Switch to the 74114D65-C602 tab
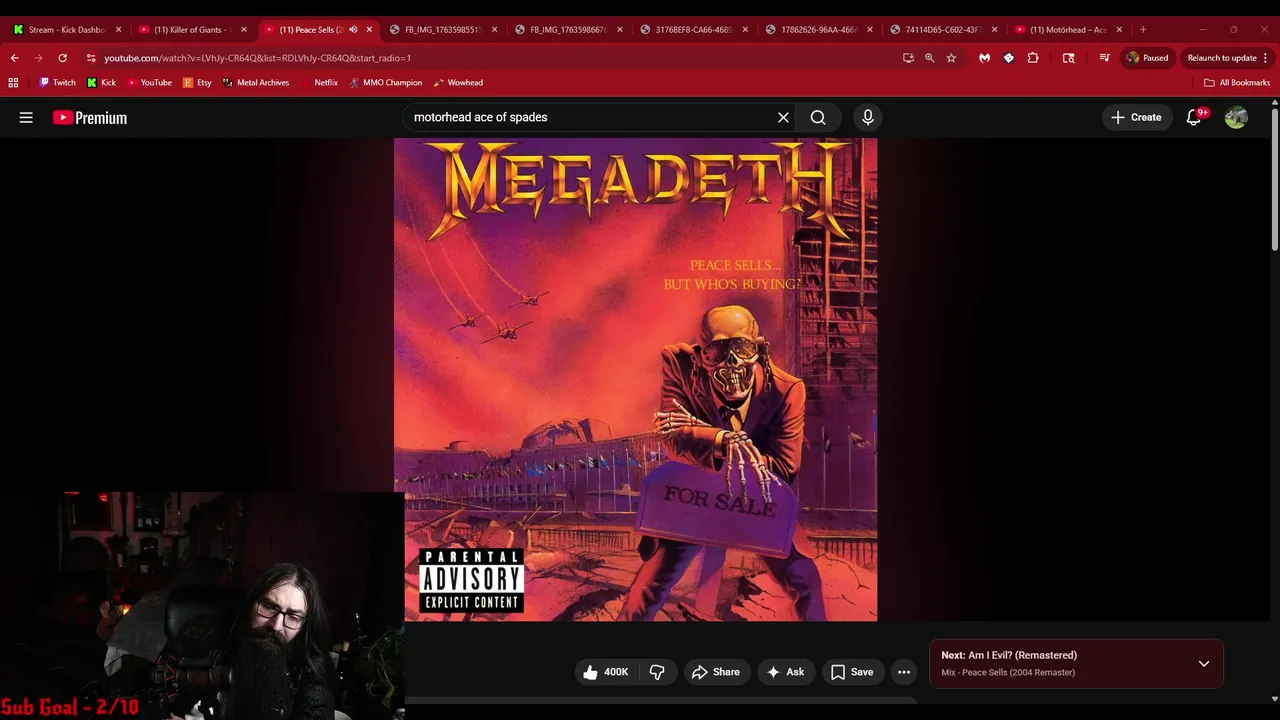 [943, 29]
